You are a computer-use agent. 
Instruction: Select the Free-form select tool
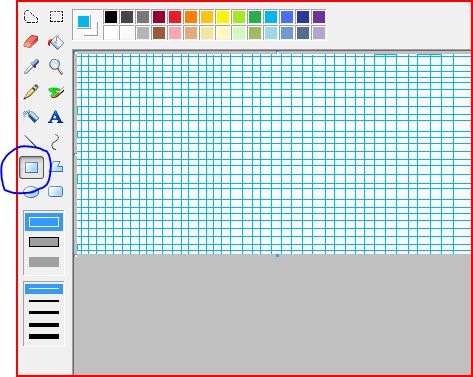click(x=31, y=17)
